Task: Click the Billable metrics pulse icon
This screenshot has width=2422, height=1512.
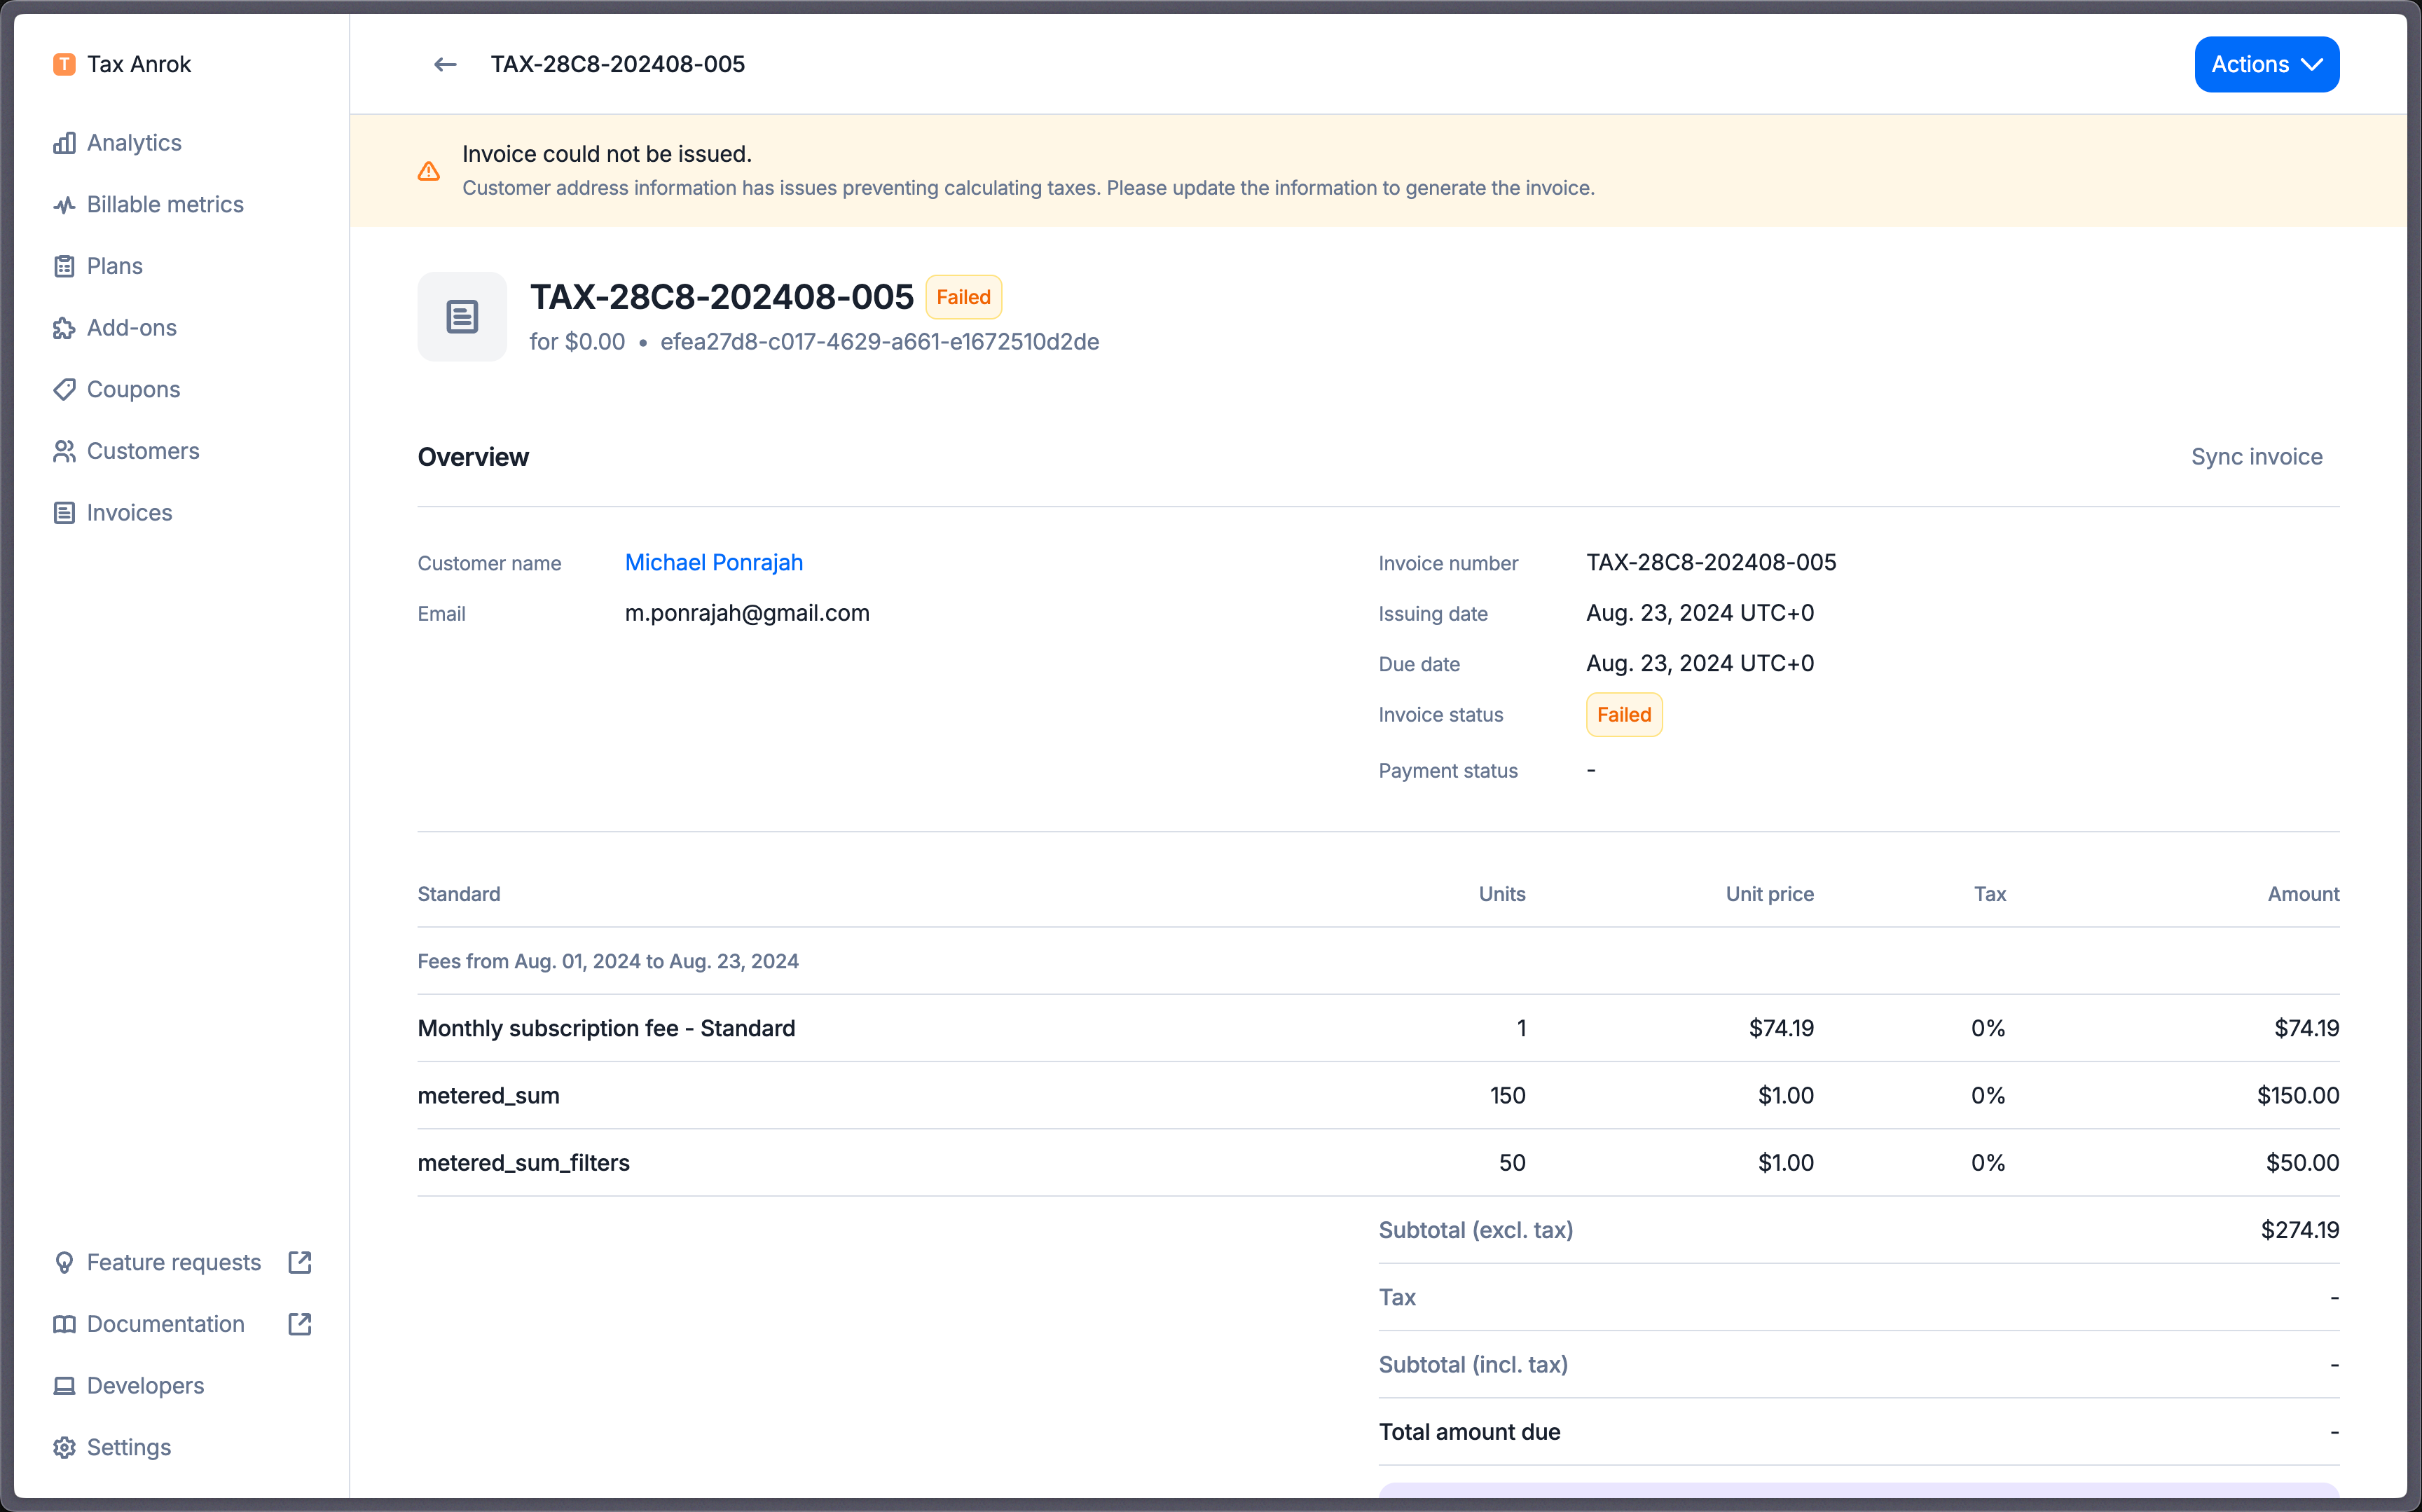Action: pos(64,205)
